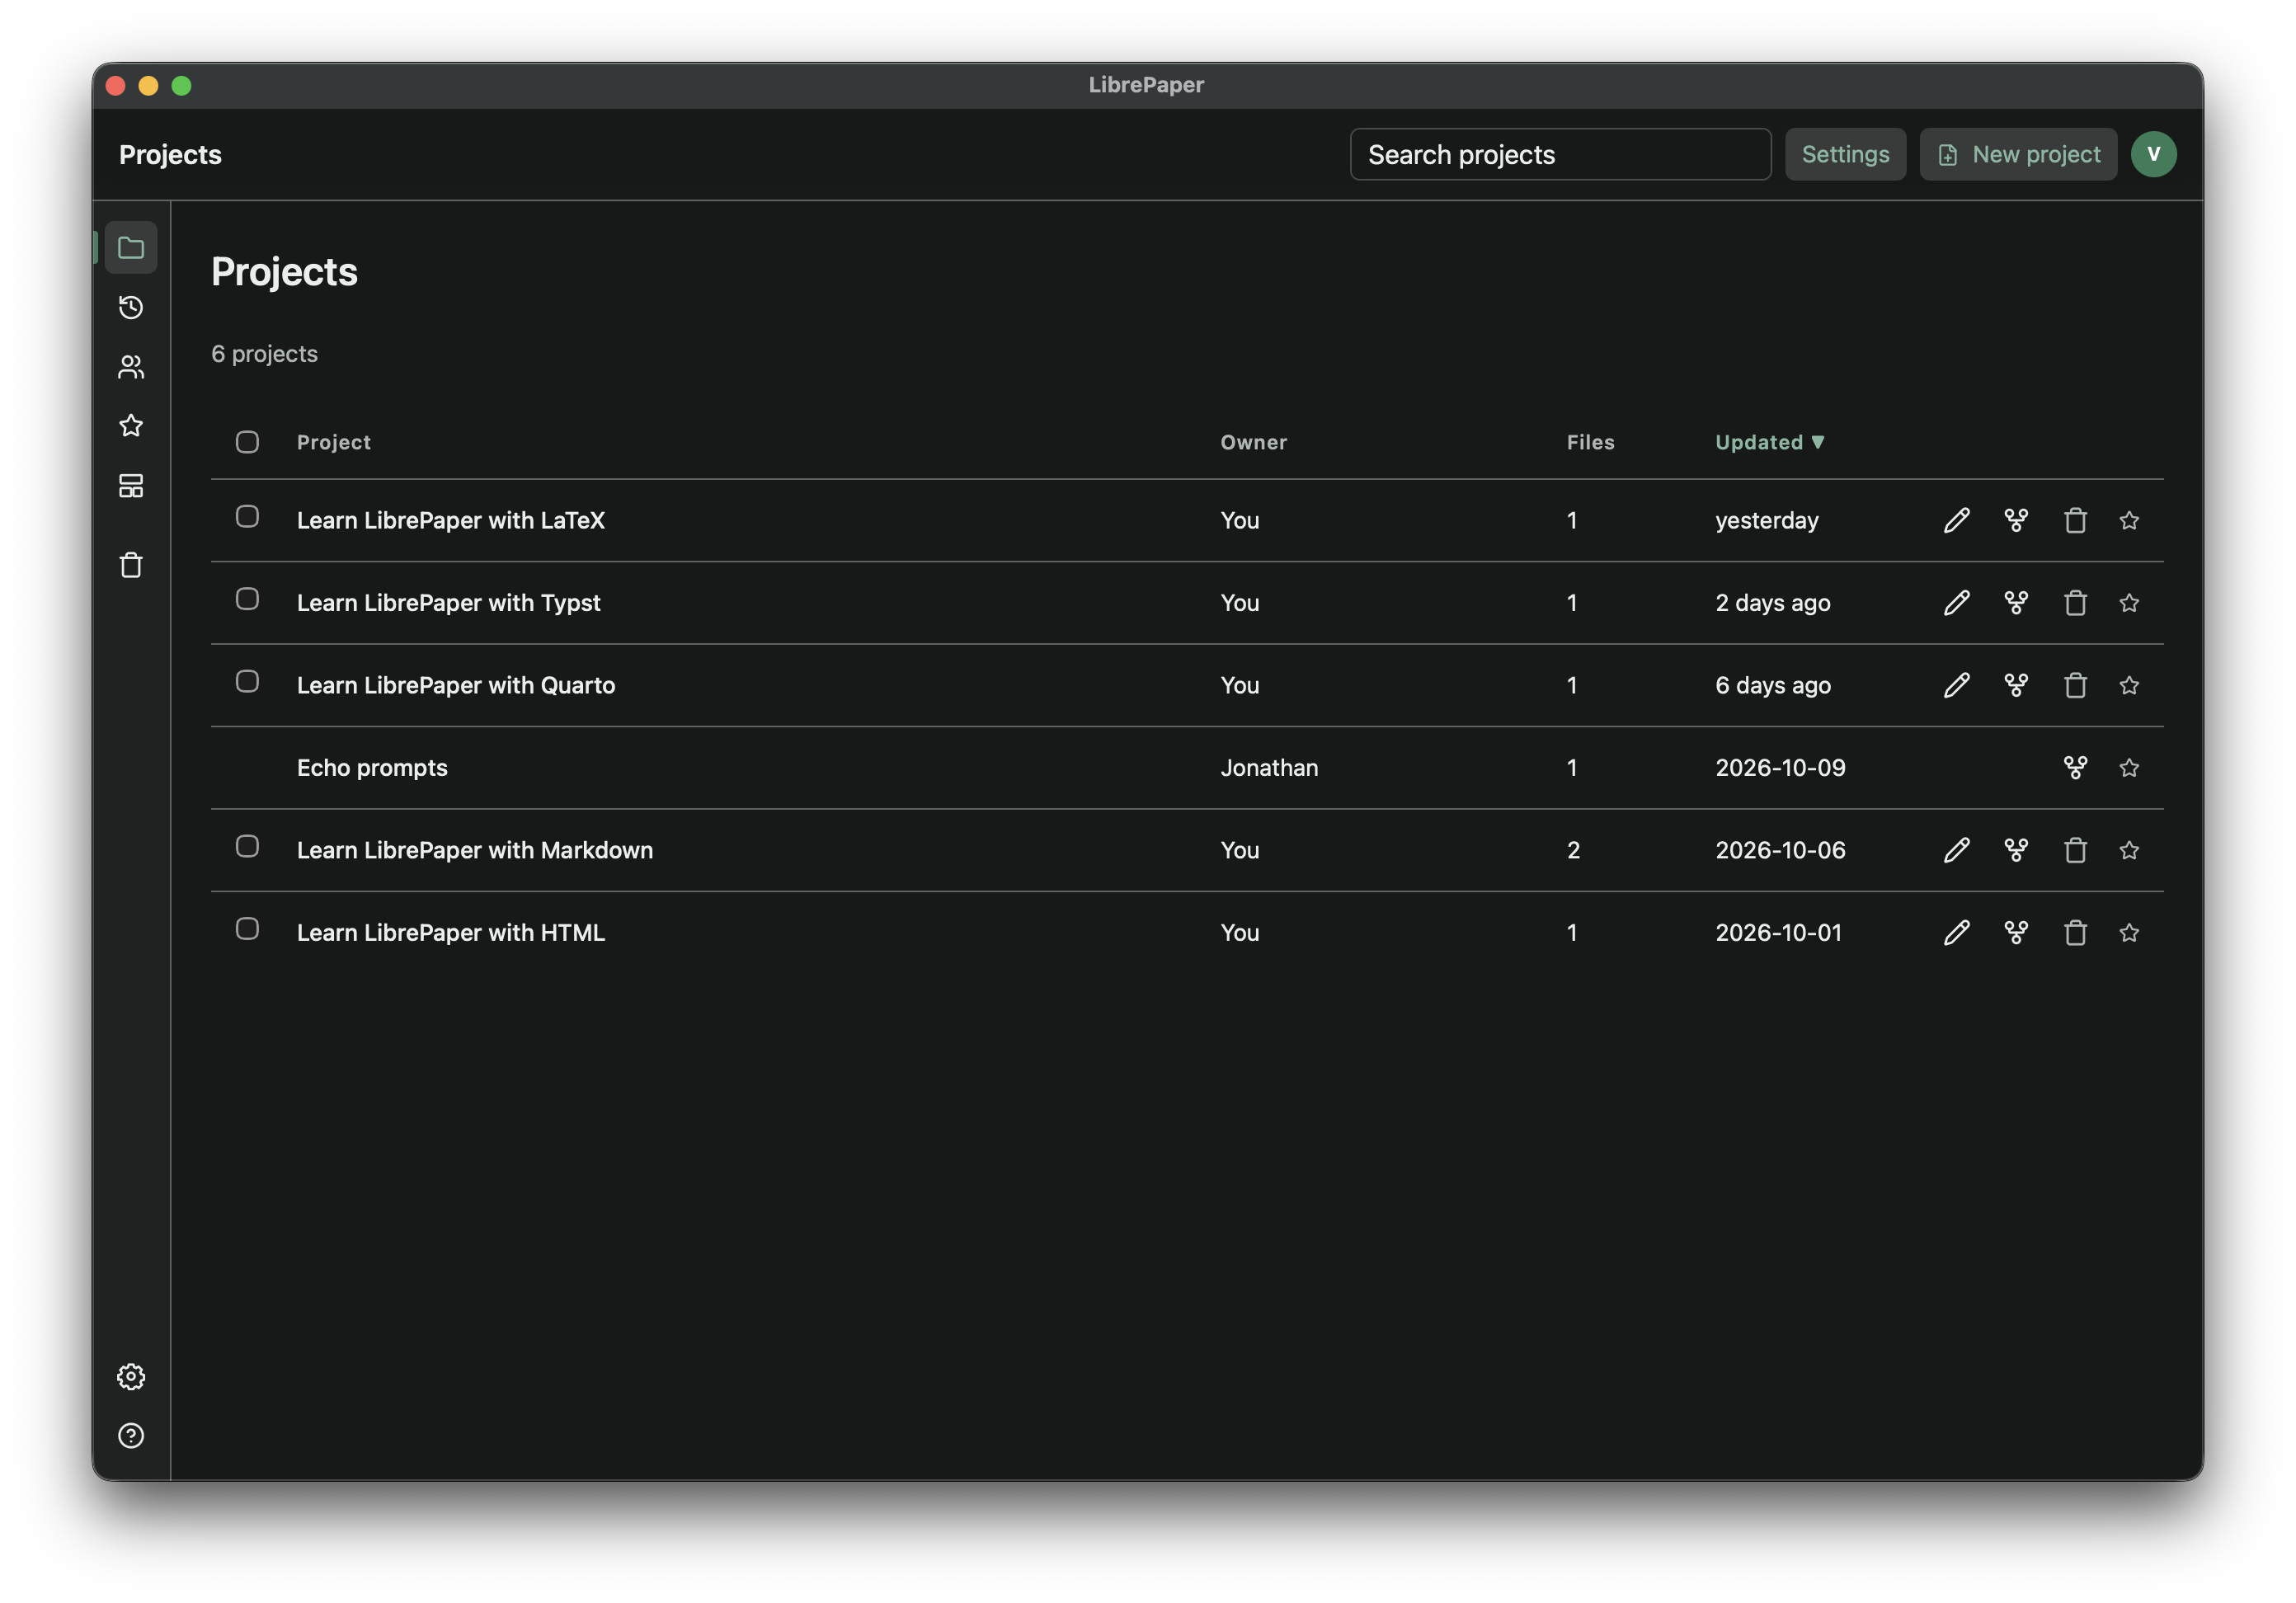
Task: Sort by the Files column header
Action: [x=1590, y=442]
